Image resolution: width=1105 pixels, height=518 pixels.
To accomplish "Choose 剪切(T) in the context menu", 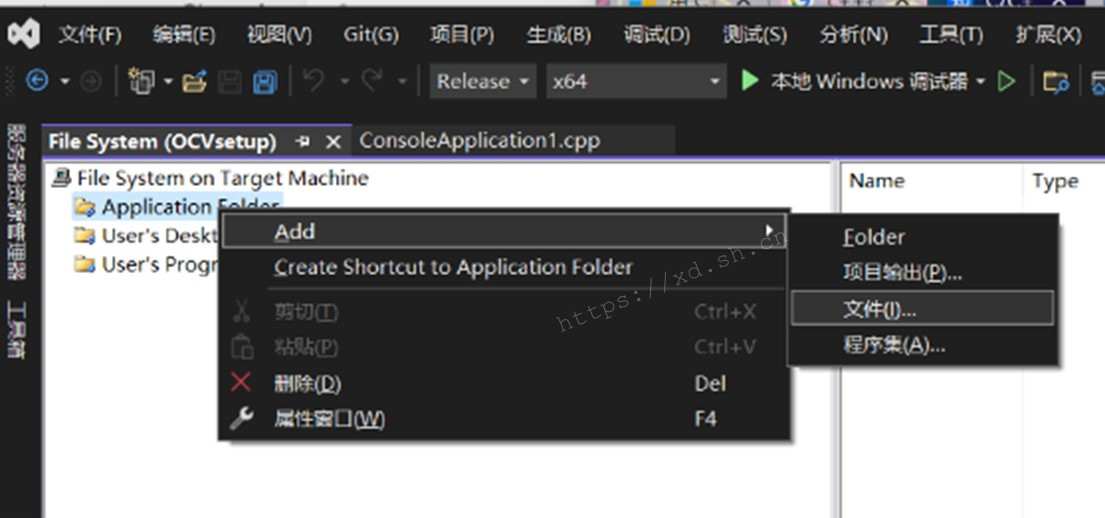I will tap(505, 312).
